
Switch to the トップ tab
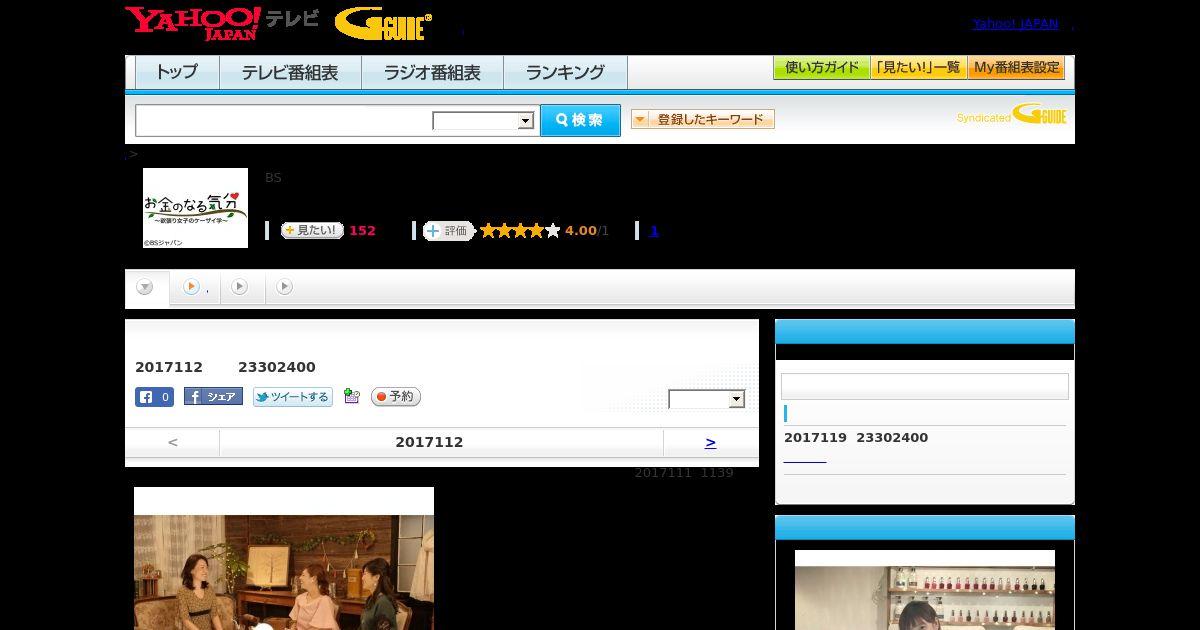pyautogui.click(x=177, y=73)
